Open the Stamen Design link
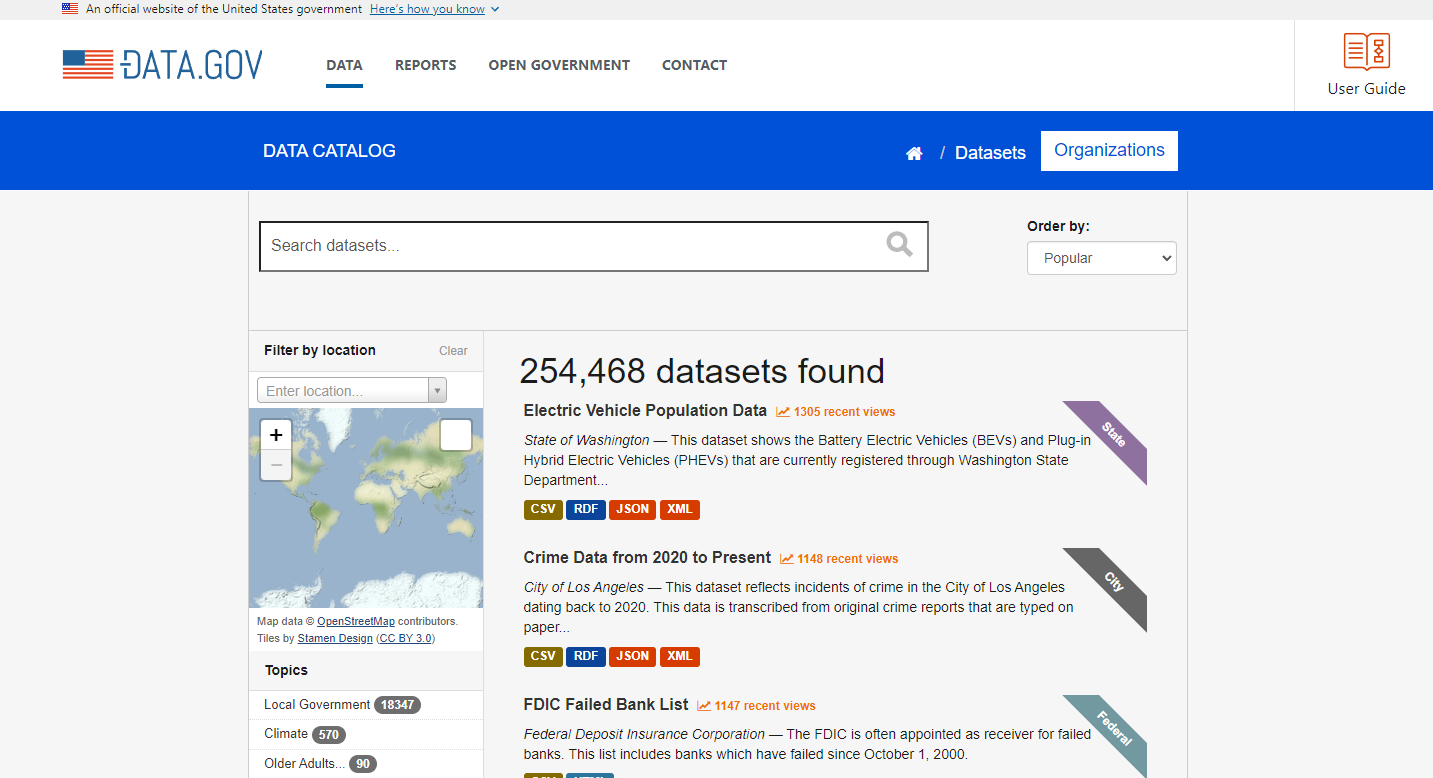1433x778 pixels. click(x=335, y=638)
